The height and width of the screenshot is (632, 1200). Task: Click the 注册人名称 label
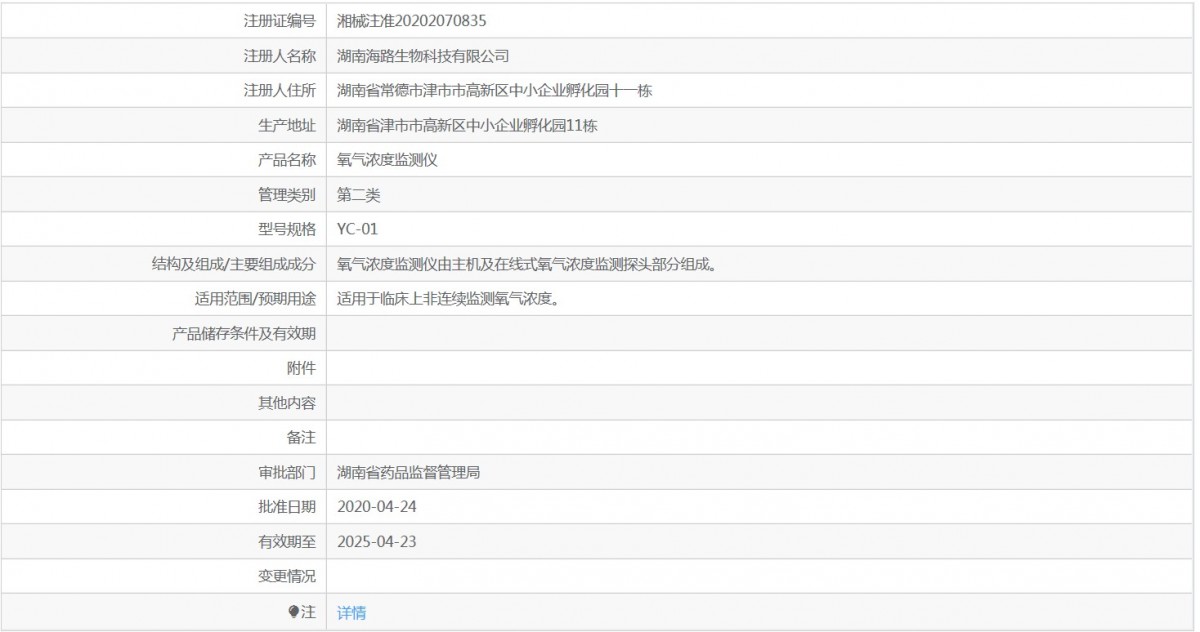pyautogui.click(x=279, y=56)
